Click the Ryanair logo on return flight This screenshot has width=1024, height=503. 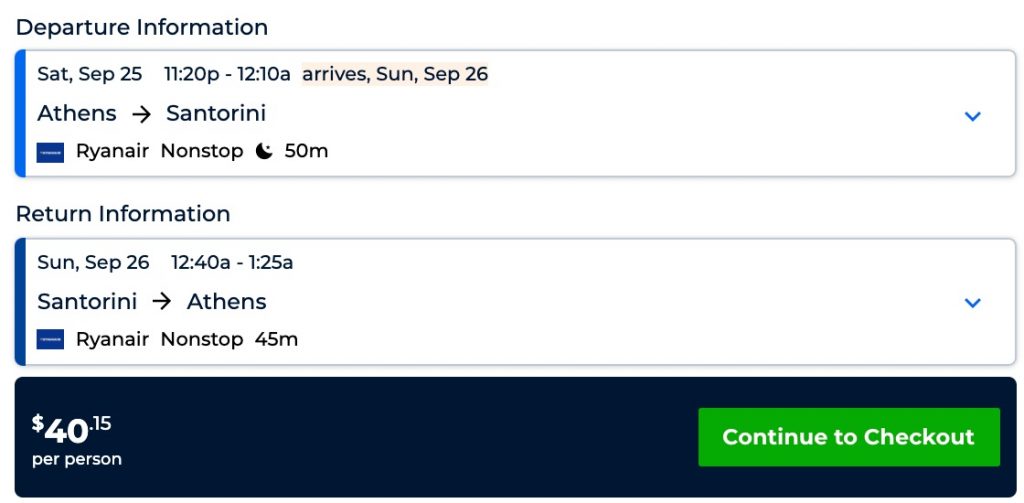pyautogui.click(x=50, y=340)
